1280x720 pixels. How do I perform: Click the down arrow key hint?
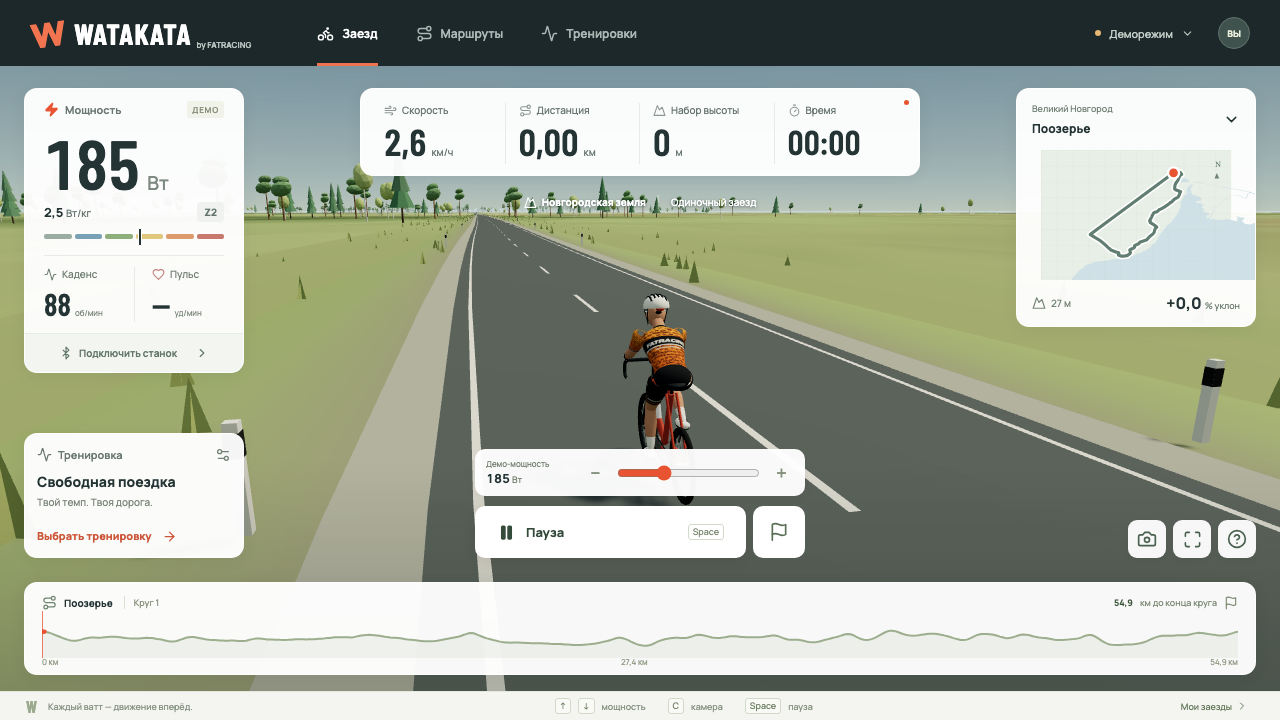586,706
